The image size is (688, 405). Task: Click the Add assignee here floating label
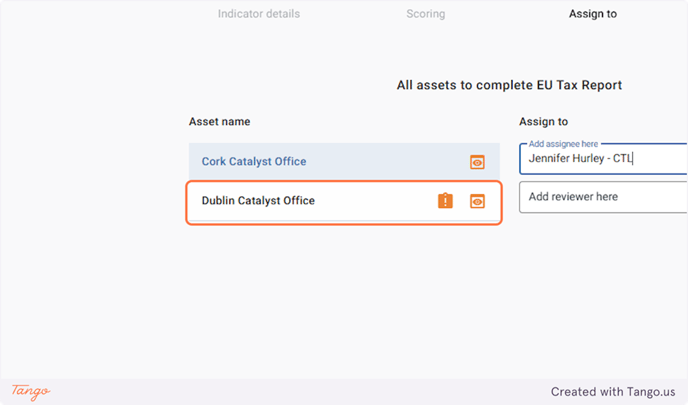click(563, 144)
